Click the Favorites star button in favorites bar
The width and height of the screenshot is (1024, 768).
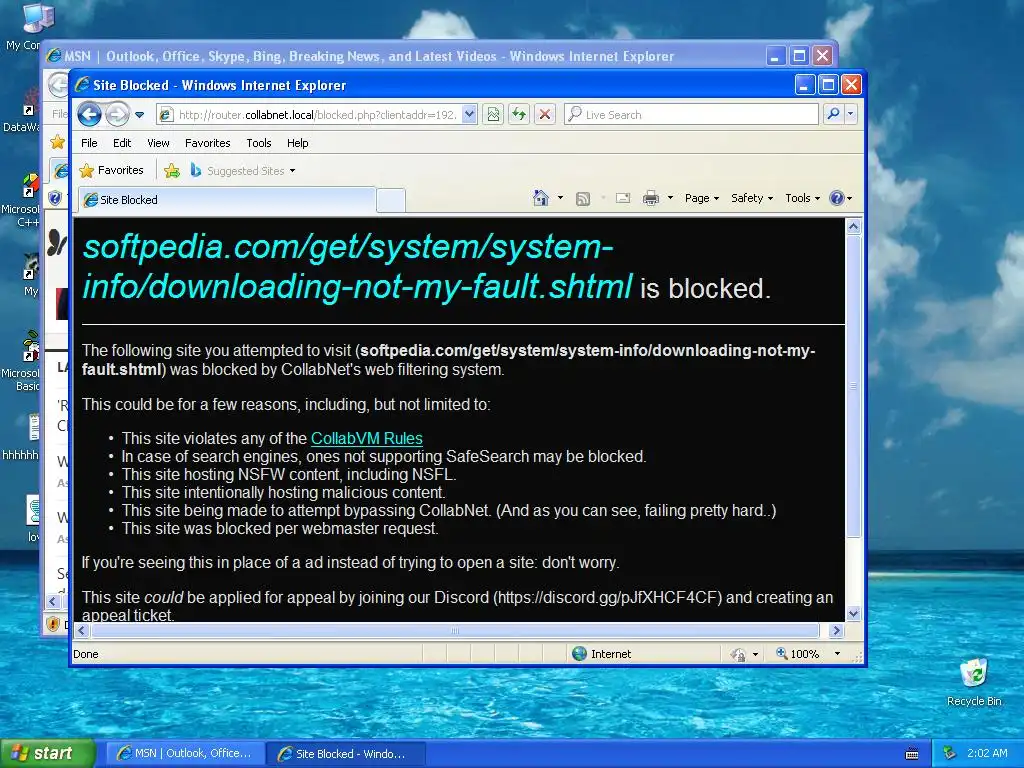pos(111,170)
